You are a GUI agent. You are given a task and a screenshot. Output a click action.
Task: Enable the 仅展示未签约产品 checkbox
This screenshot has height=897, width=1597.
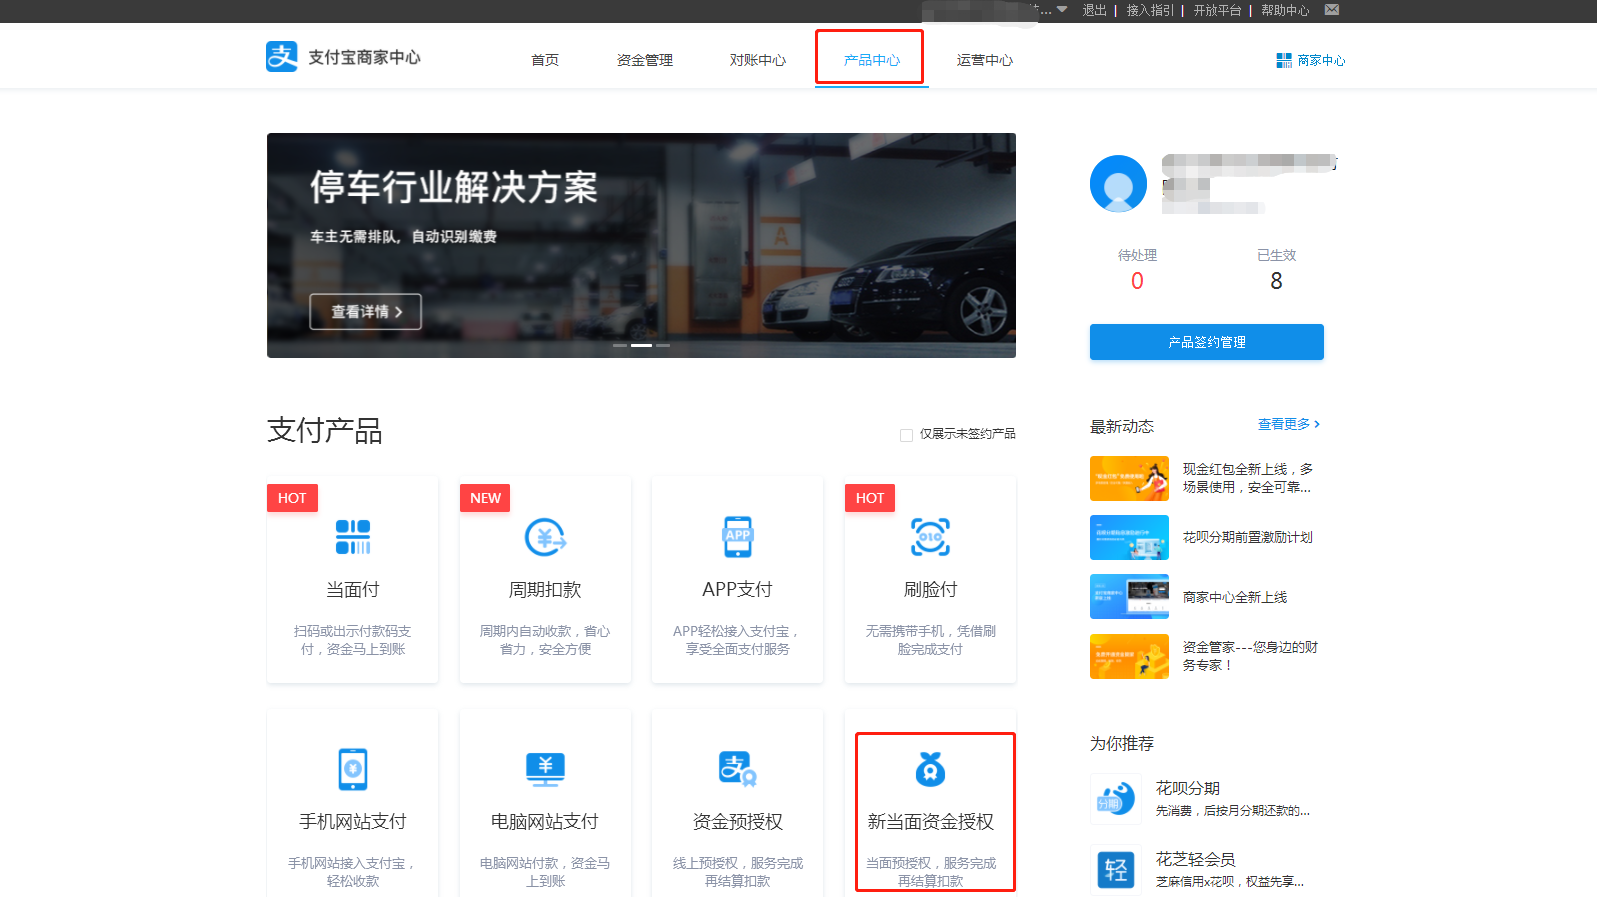(906, 435)
